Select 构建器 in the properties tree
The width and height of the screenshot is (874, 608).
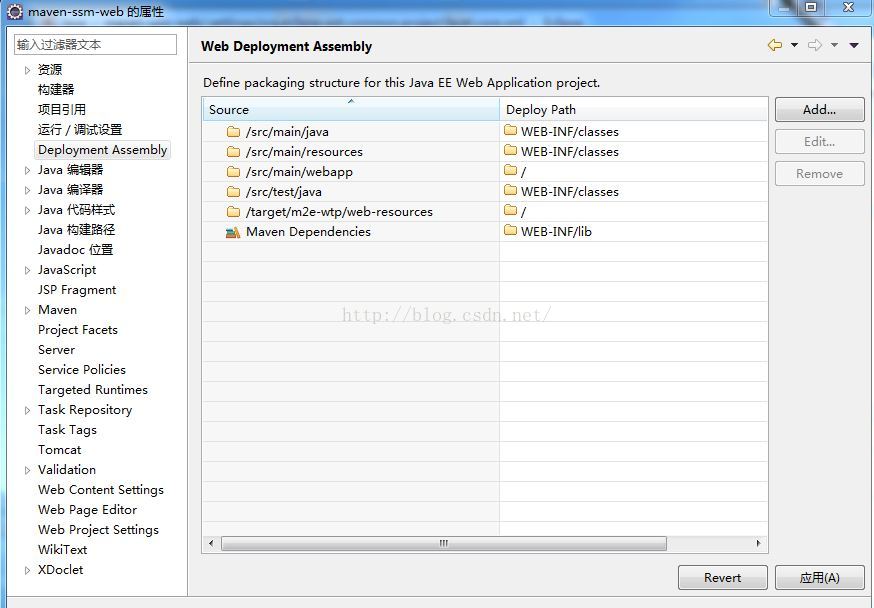tap(56, 90)
